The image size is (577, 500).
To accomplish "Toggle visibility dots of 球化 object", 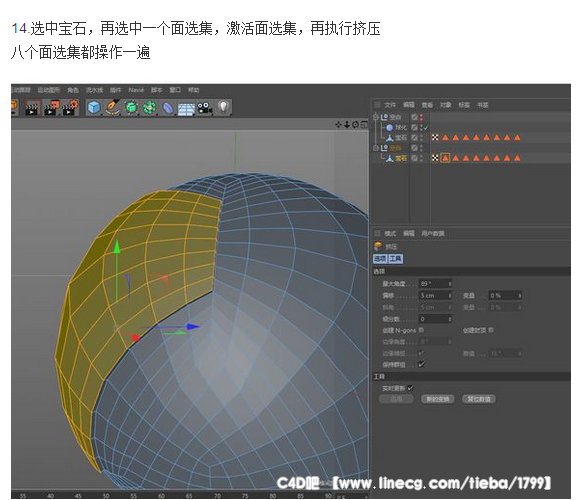I will coord(422,127).
